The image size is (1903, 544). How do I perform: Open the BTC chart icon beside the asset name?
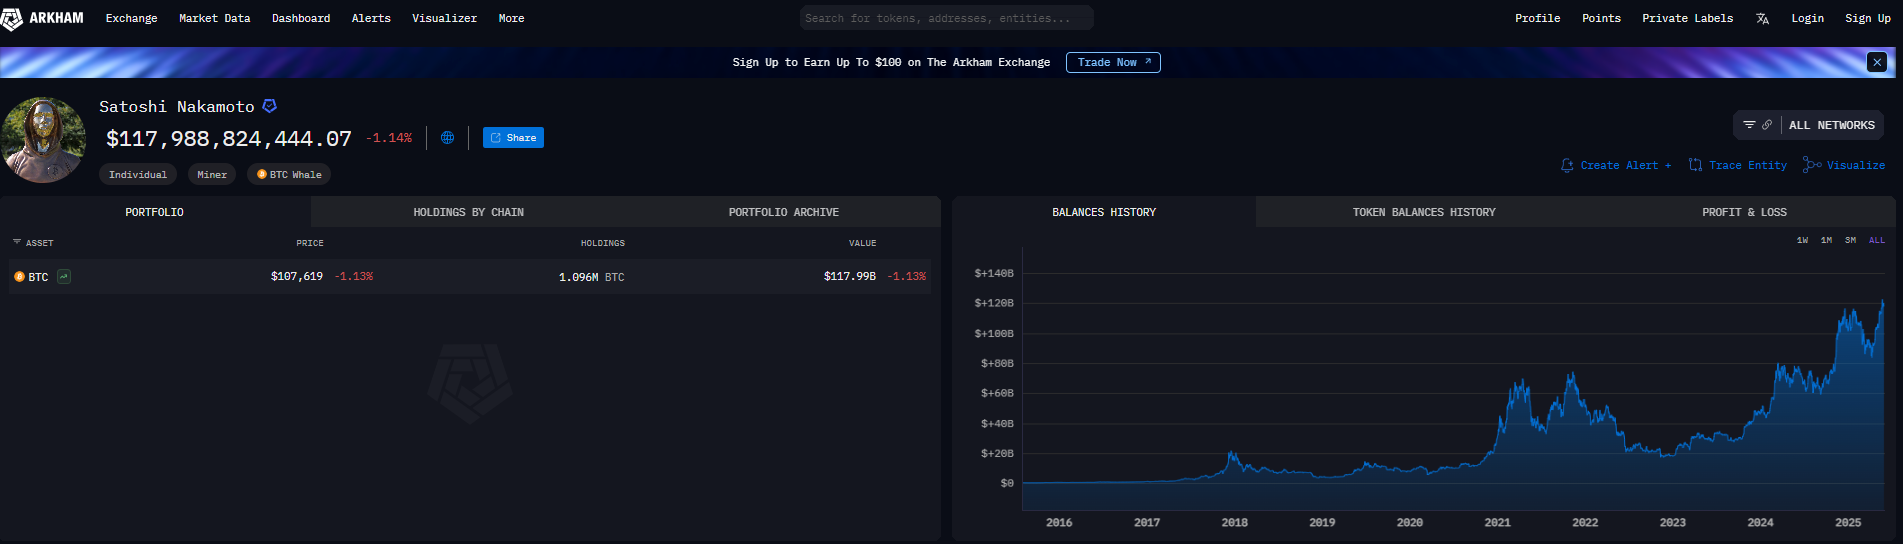64,277
